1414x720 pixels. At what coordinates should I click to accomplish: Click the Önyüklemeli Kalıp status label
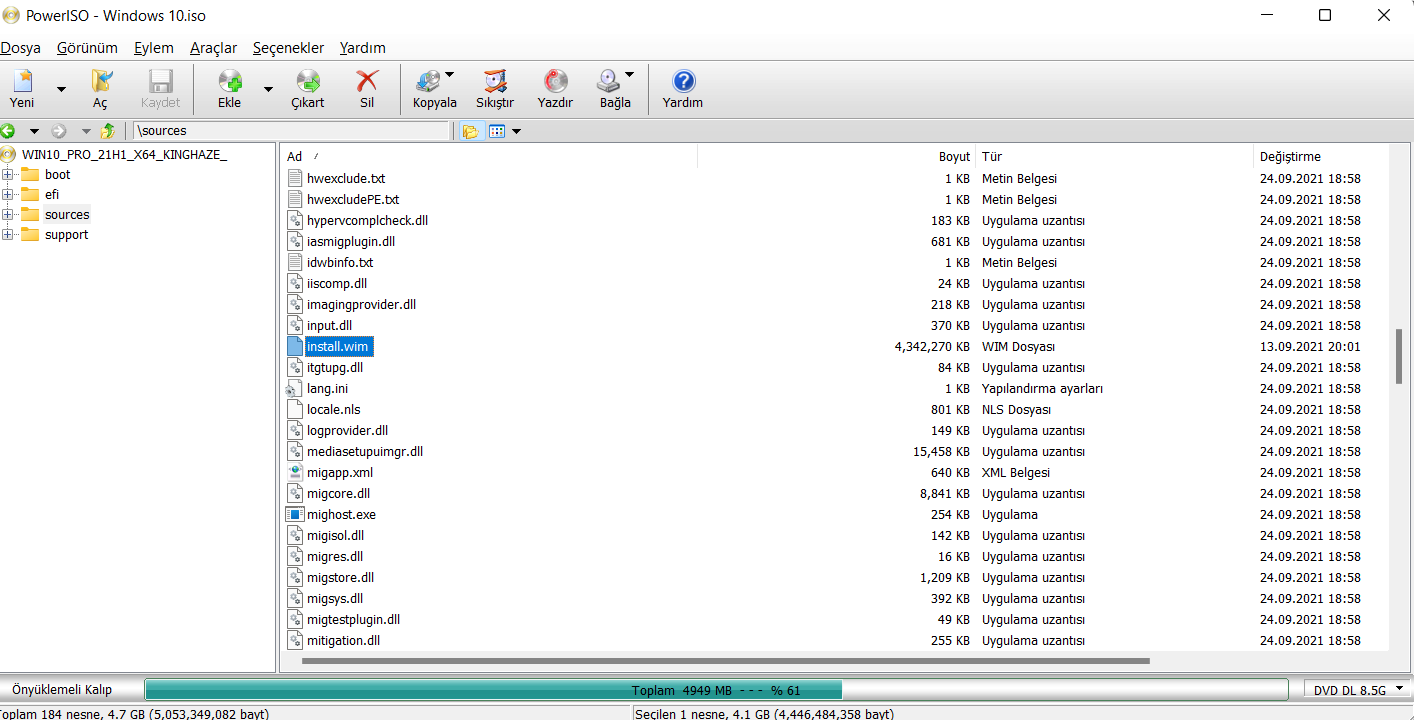pyautogui.click(x=62, y=690)
